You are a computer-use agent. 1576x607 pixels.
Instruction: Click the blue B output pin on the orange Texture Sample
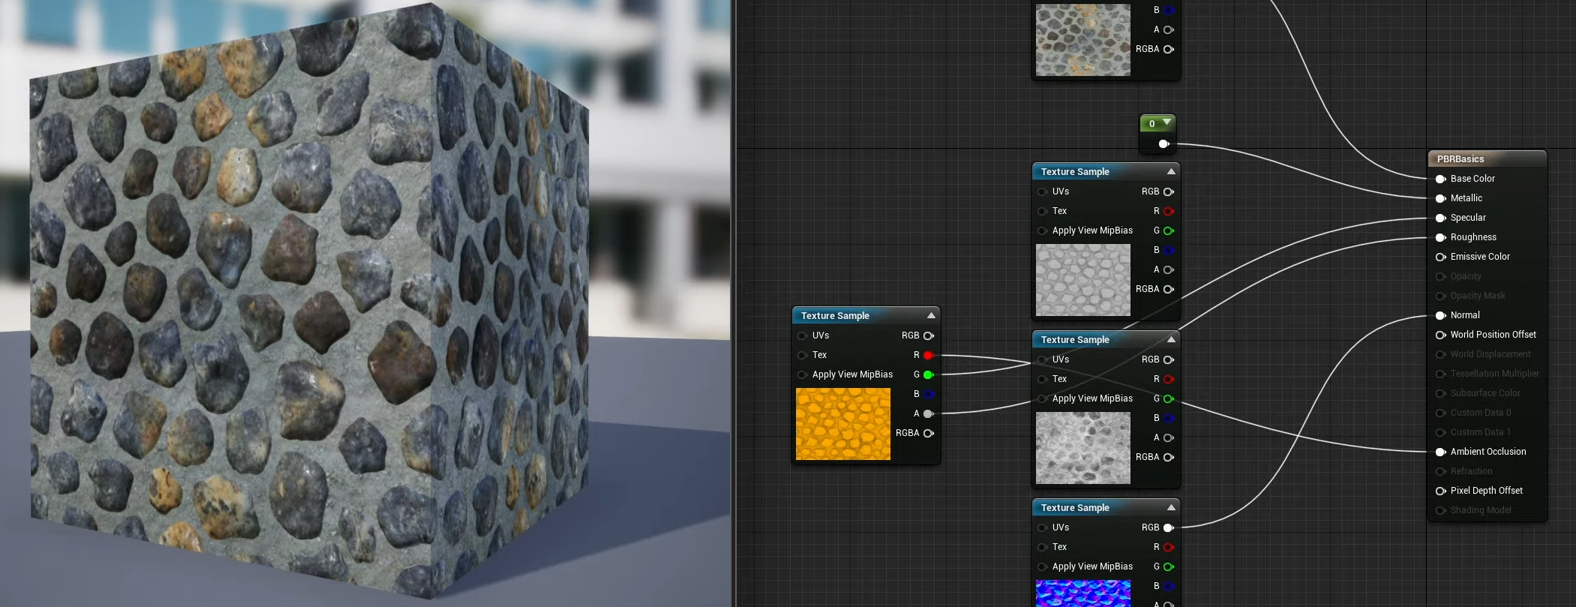click(929, 394)
